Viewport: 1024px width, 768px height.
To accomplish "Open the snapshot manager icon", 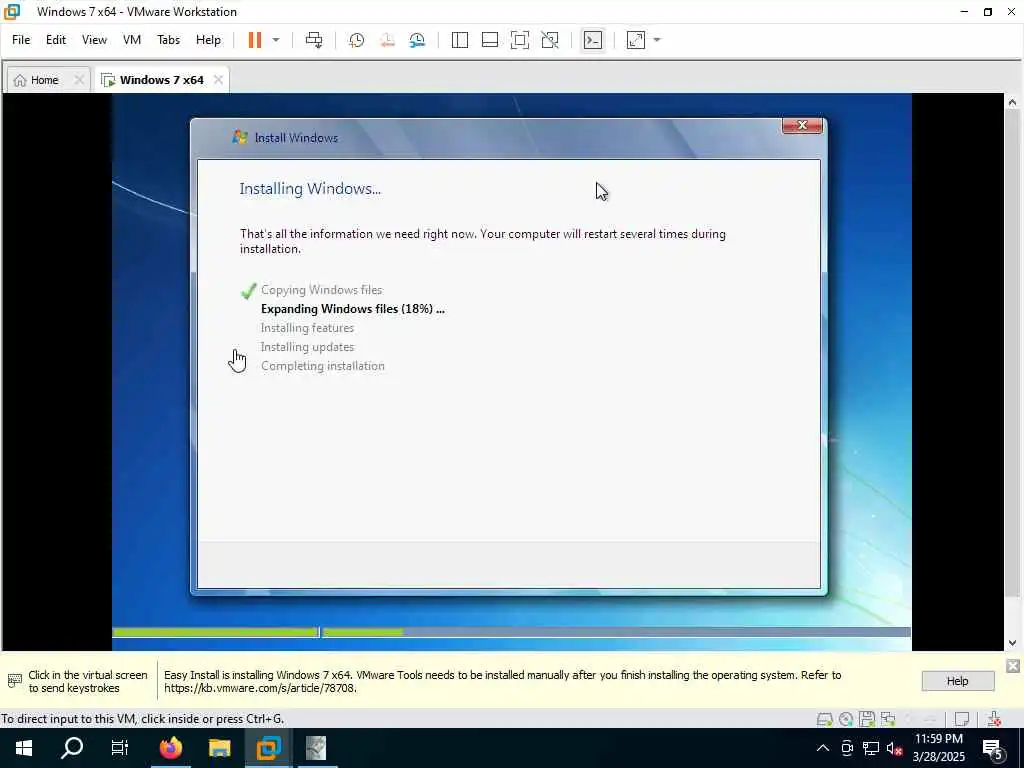I will click(x=417, y=40).
